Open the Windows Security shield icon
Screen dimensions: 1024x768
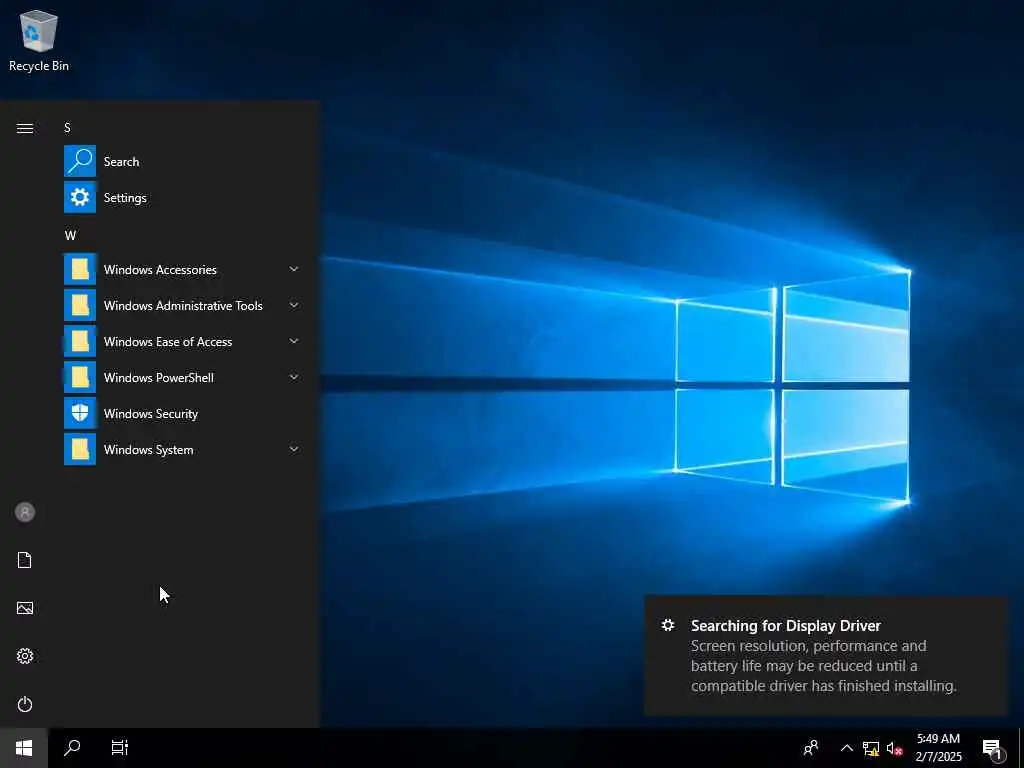point(80,413)
